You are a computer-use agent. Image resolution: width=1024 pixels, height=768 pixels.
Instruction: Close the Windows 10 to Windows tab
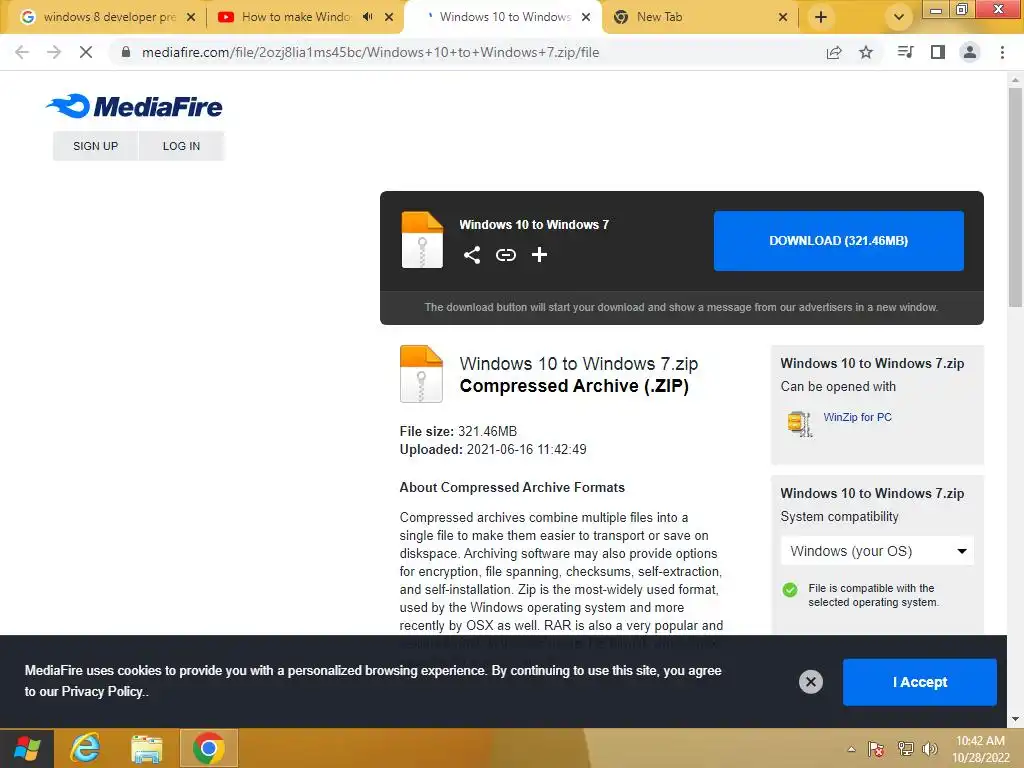tap(586, 17)
